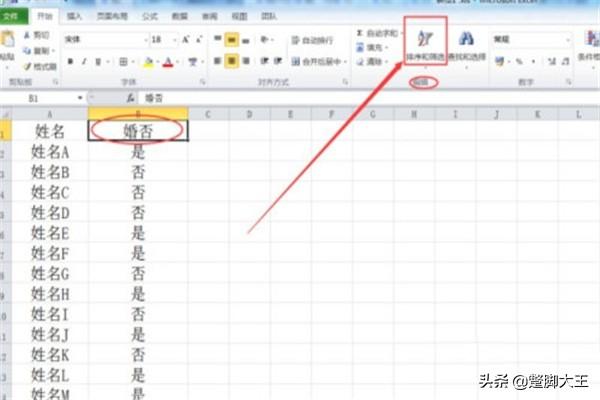Switch to the Insert (插入) tab
This screenshot has width=600, height=400.
75,17
